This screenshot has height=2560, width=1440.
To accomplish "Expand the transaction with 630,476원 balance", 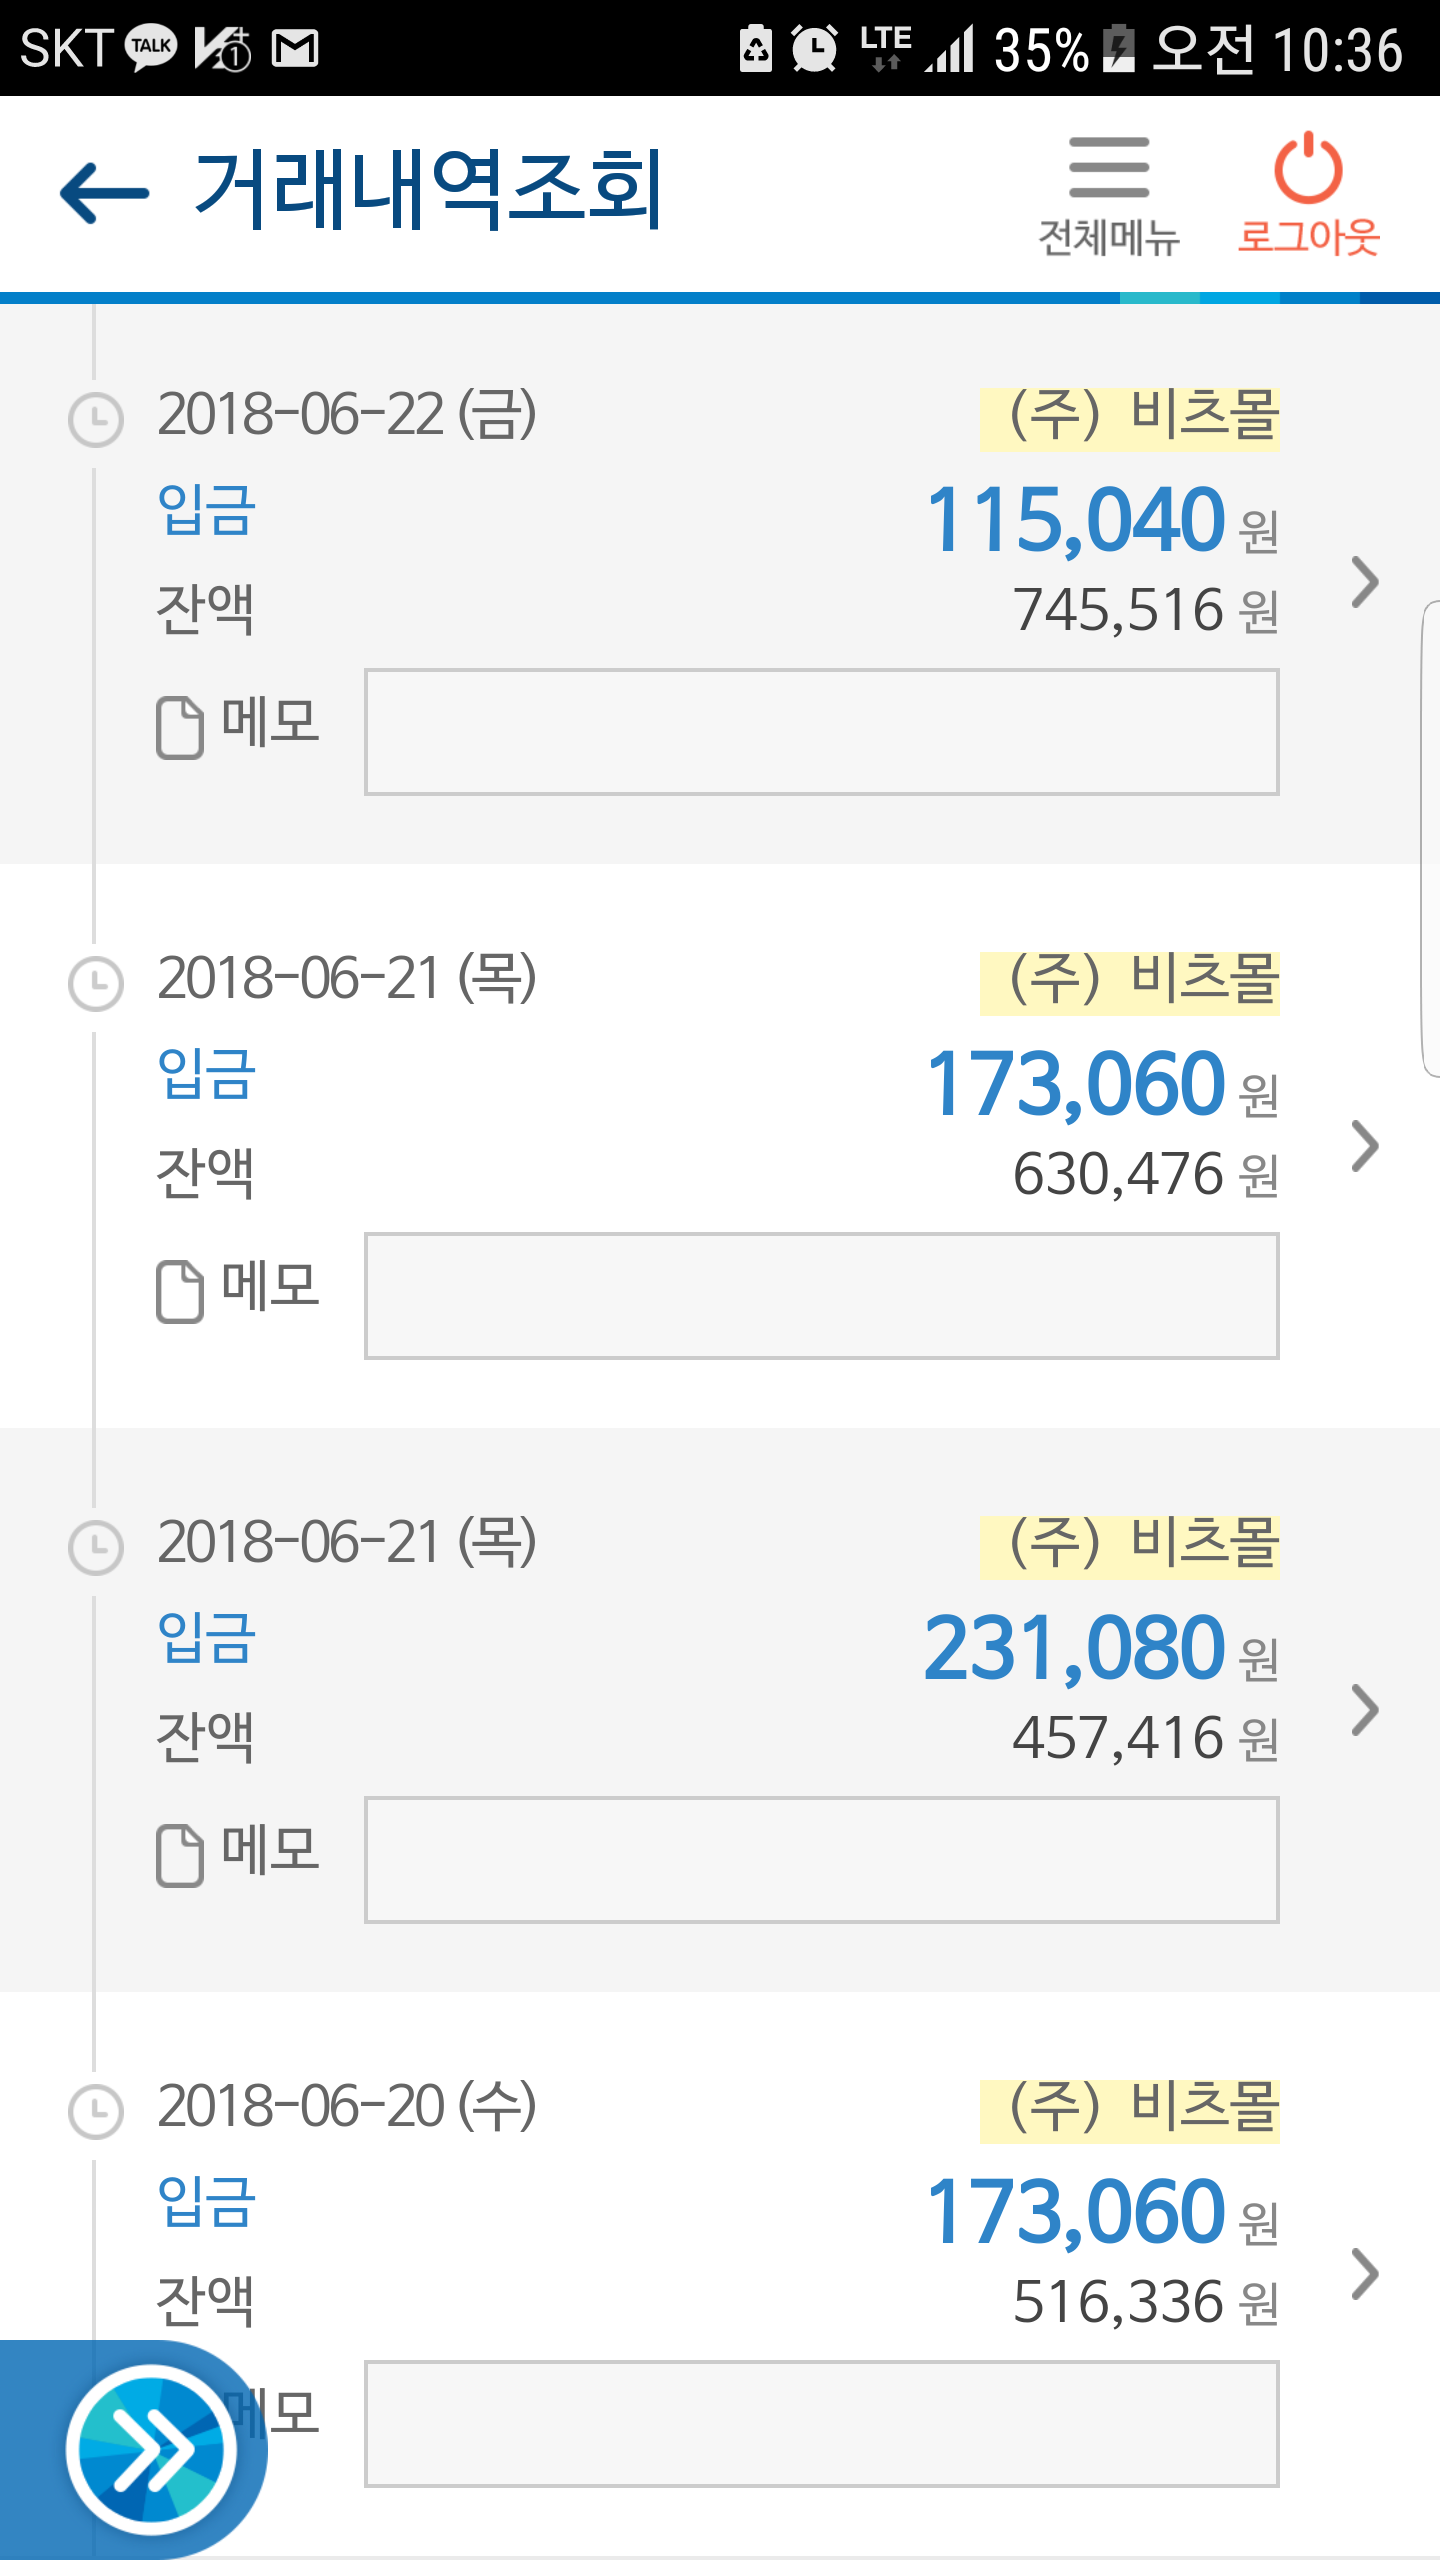I will [1364, 1146].
